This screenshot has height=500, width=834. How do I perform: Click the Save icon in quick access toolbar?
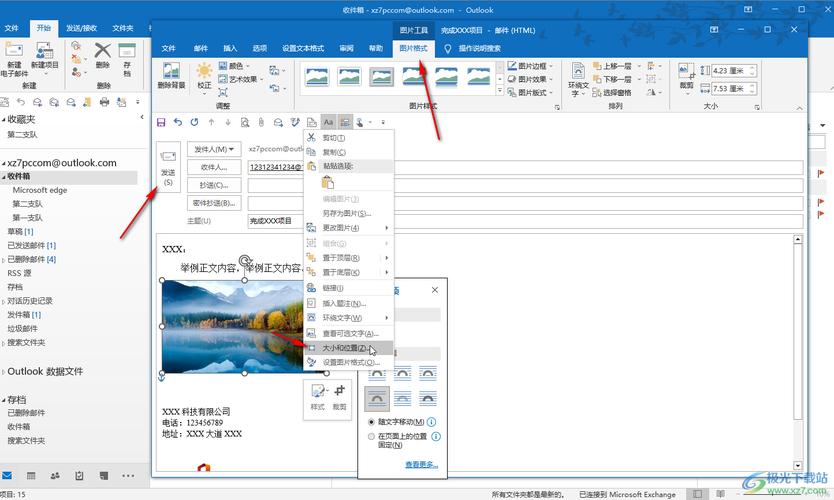[x=161, y=122]
